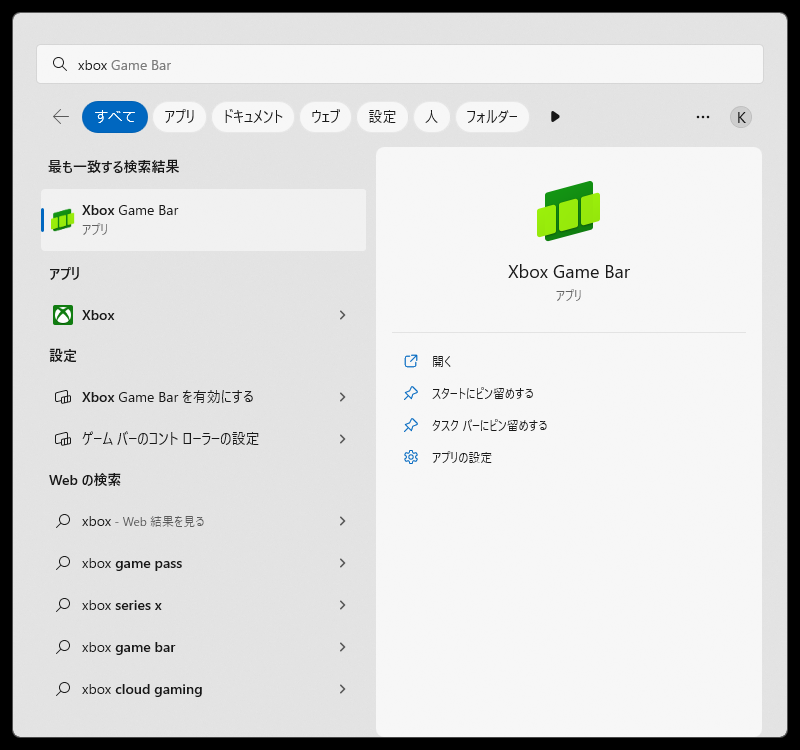Open setting ゲーム バーのコントローラーの設定
The width and height of the screenshot is (800, 750).
204,439
